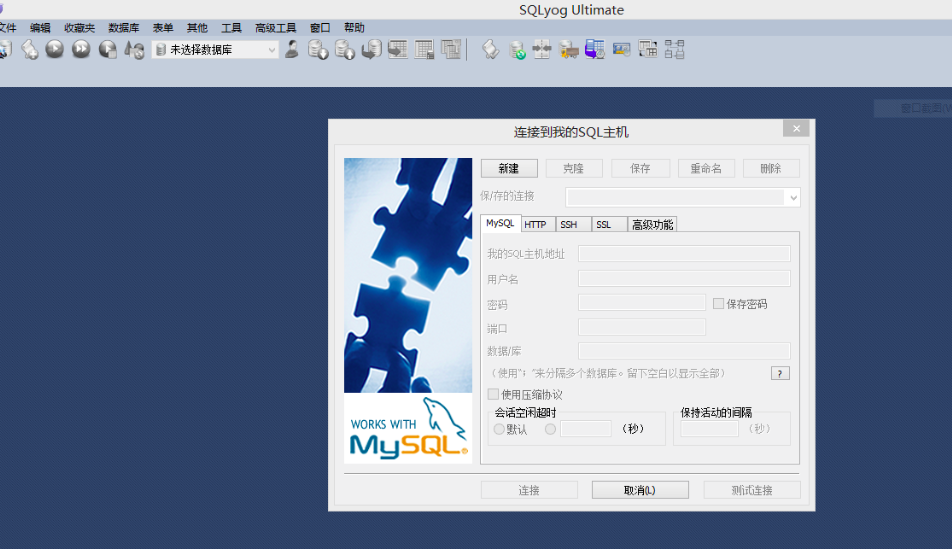
Task: Open the 工具 menu
Action: [x=231, y=27]
